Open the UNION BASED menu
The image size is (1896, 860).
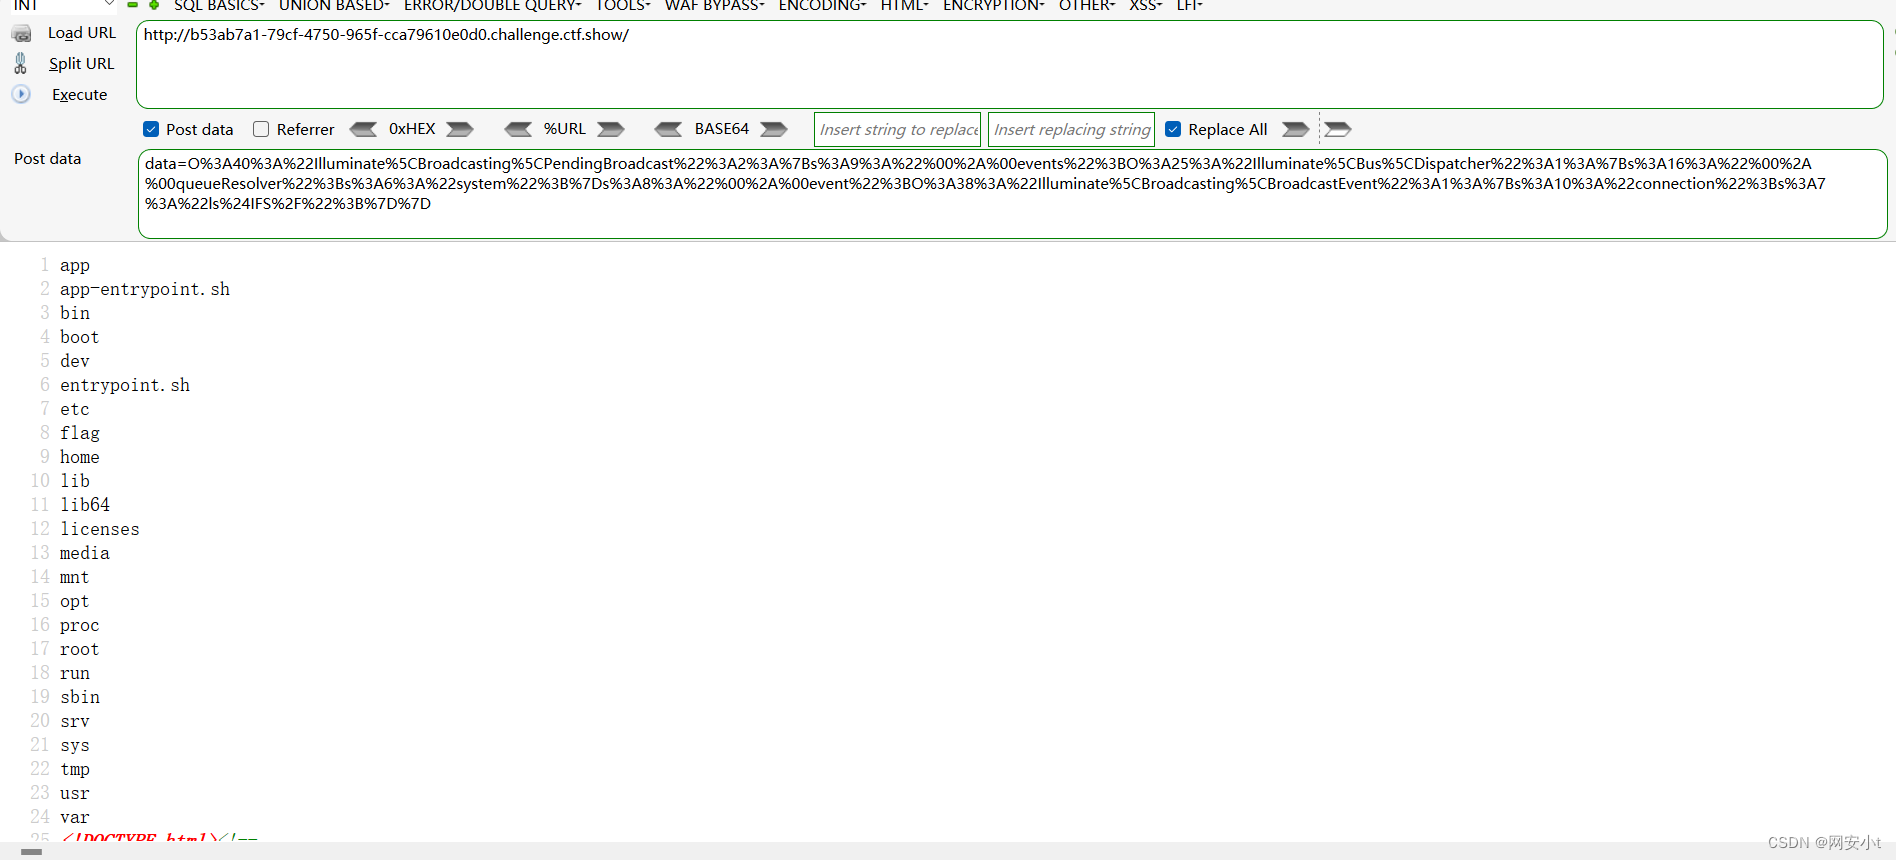tap(333, 6)
